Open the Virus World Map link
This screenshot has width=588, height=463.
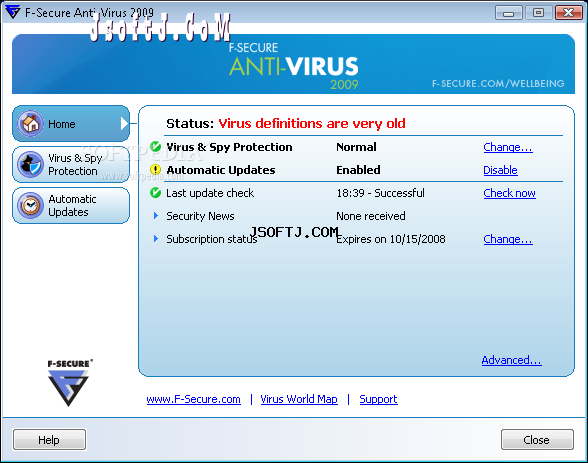pos(299,399)
